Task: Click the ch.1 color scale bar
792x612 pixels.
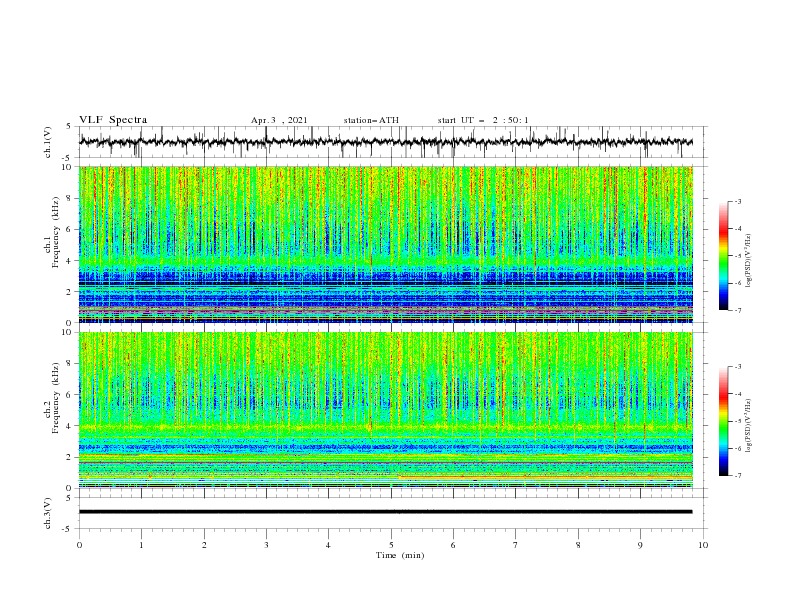Action: point(723,256)
